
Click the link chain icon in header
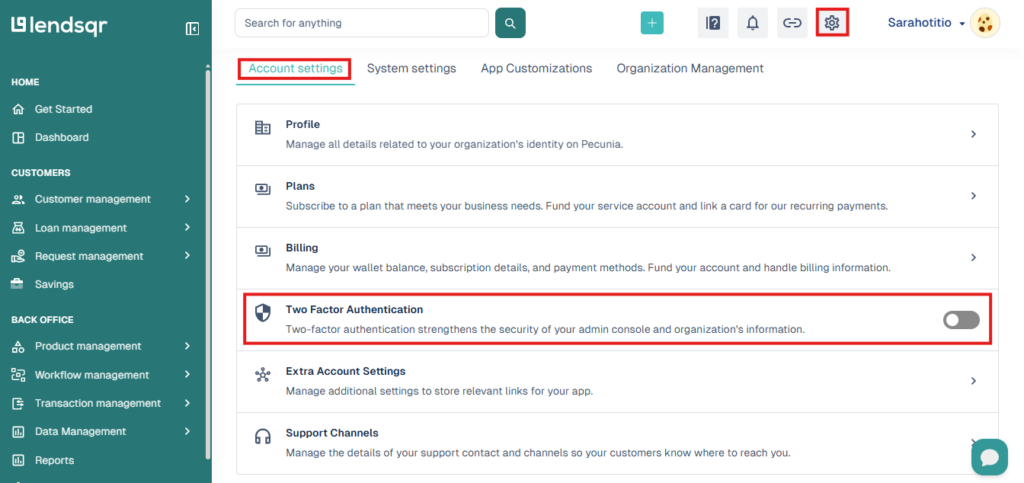point(792,23)
